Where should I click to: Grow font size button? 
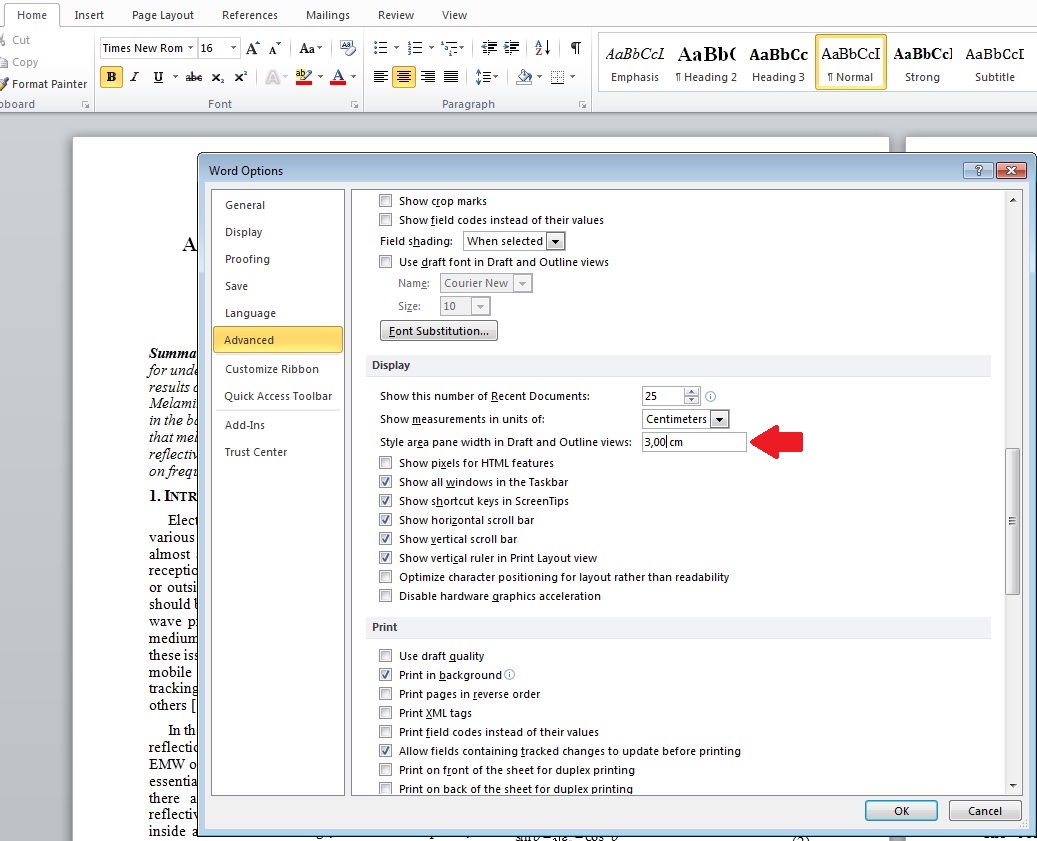(252, 48)
